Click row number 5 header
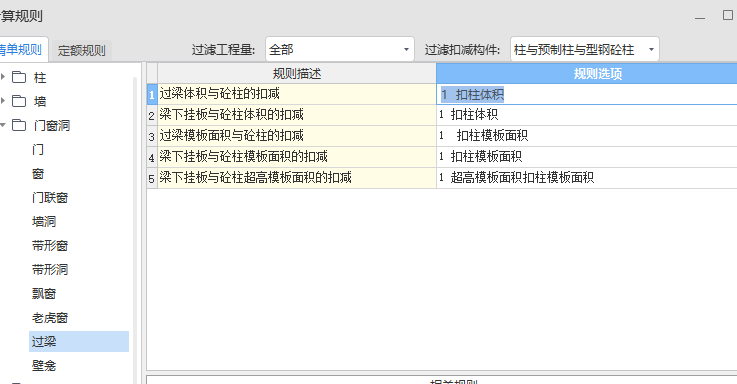737x384 pixels. (151, 178)
